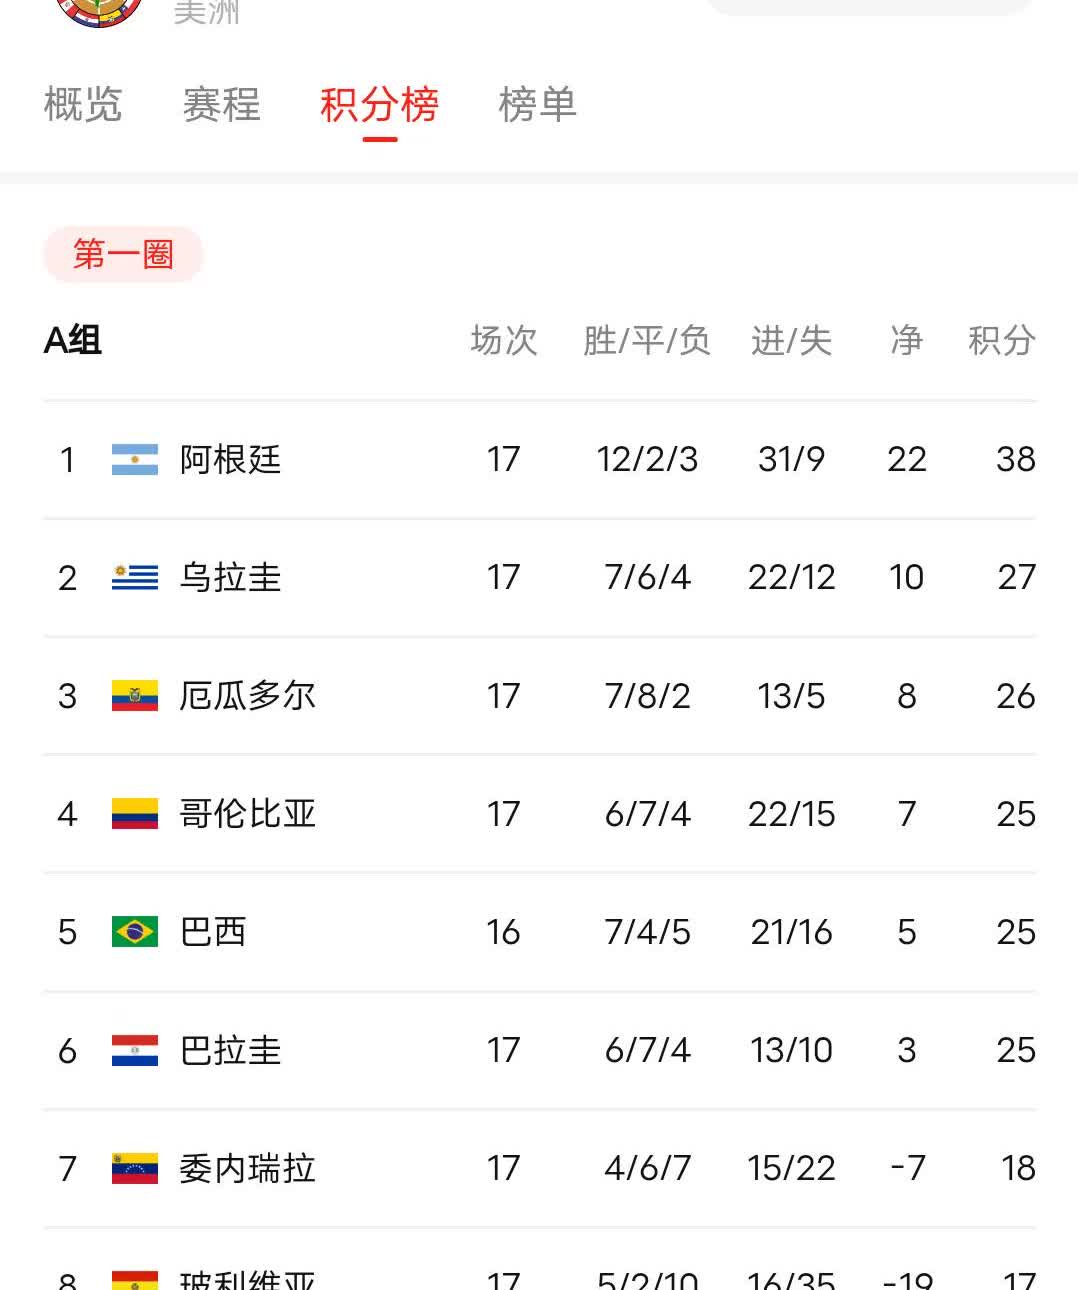This screenshot has width=1078, height=1290.
Task: Click the Uruguay flag icon
Action: click(135, 577)
